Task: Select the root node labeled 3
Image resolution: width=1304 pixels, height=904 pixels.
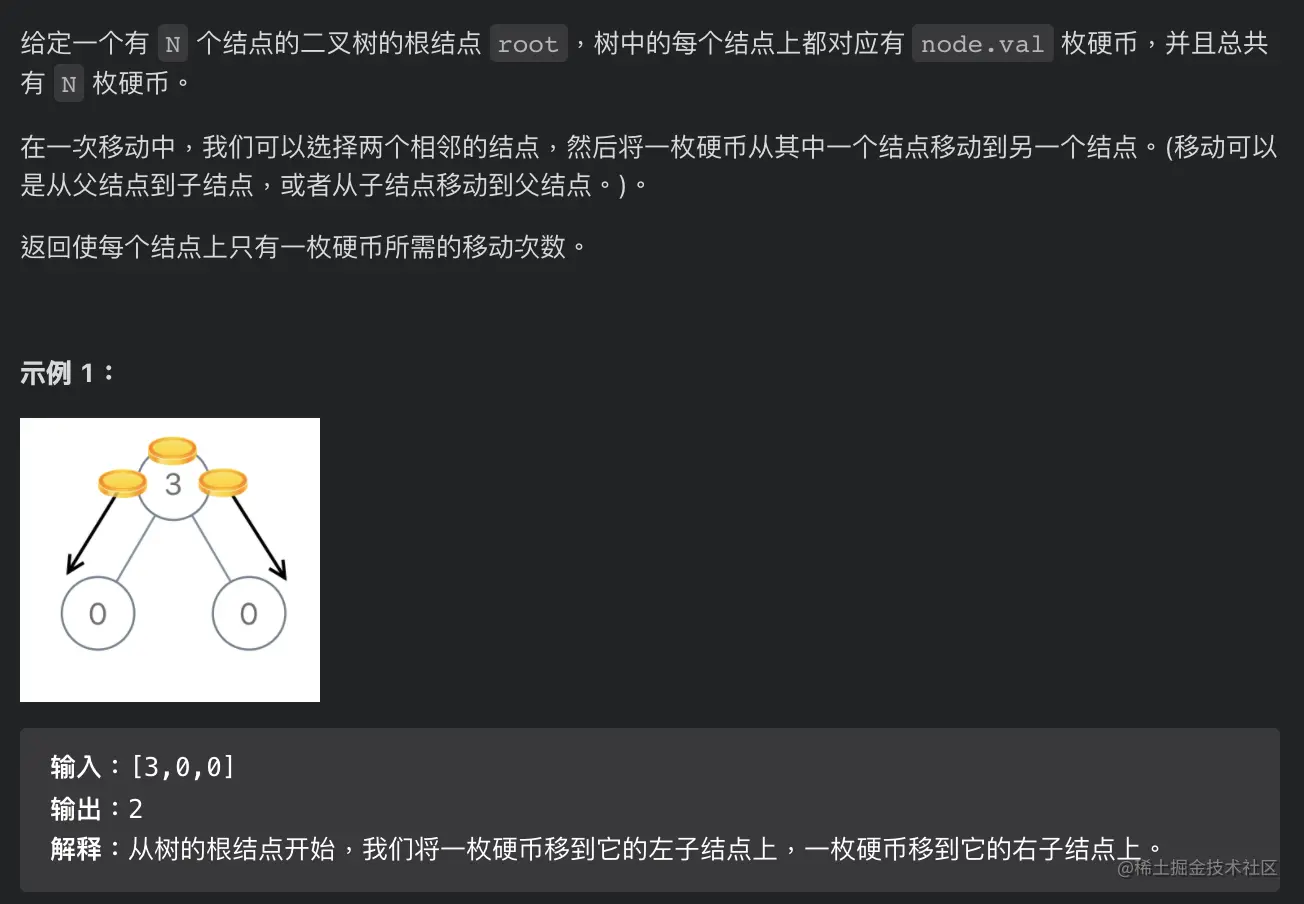Action: 173,485
